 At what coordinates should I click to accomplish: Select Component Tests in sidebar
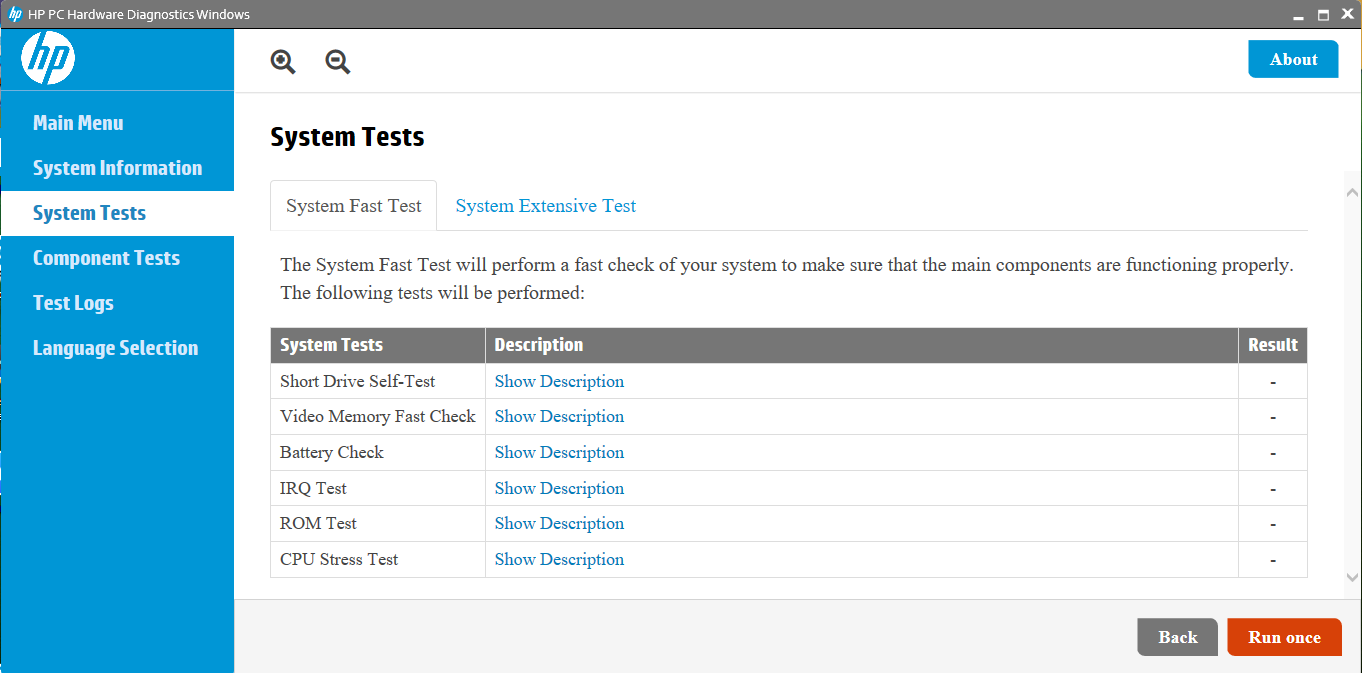[x=106, y=258]
